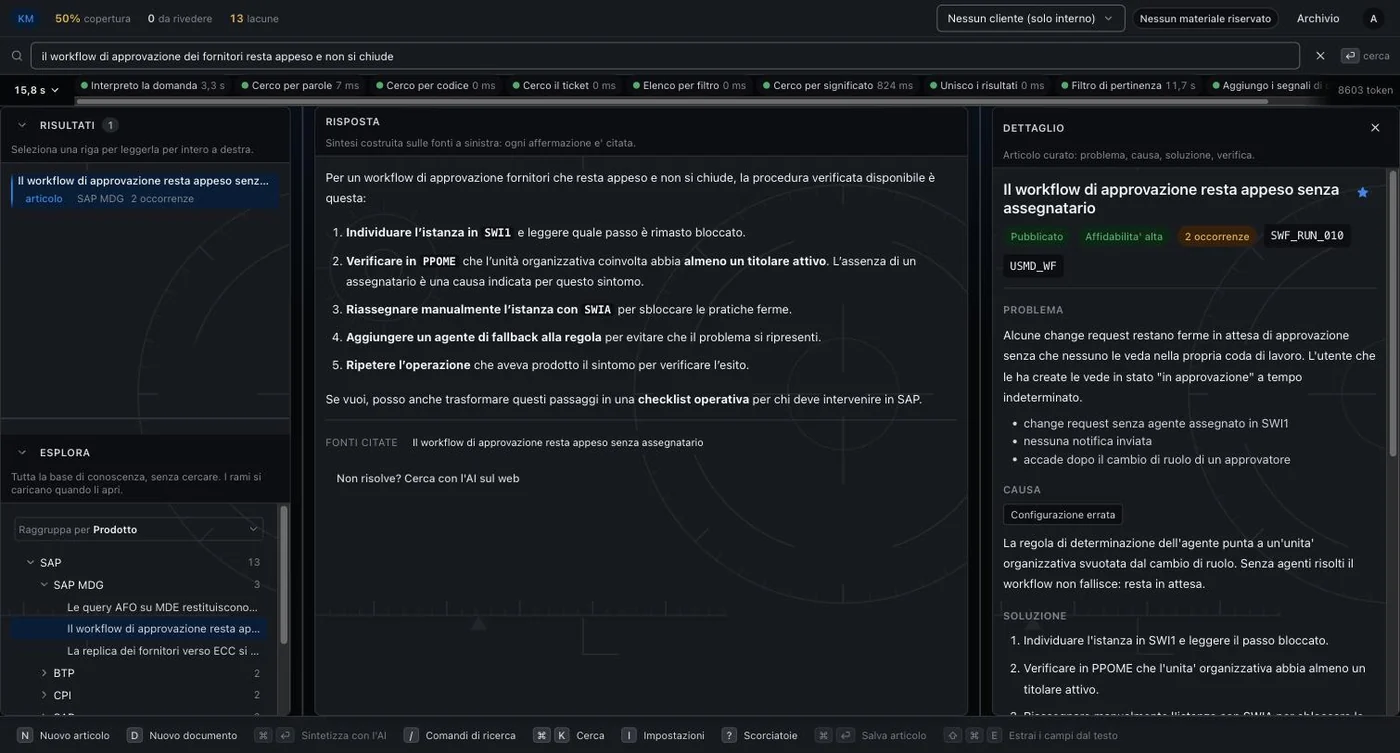The image size is (1400, 753).
Task: Open the 'Impostazioni' settings label
Action: [x=674, y=735]
